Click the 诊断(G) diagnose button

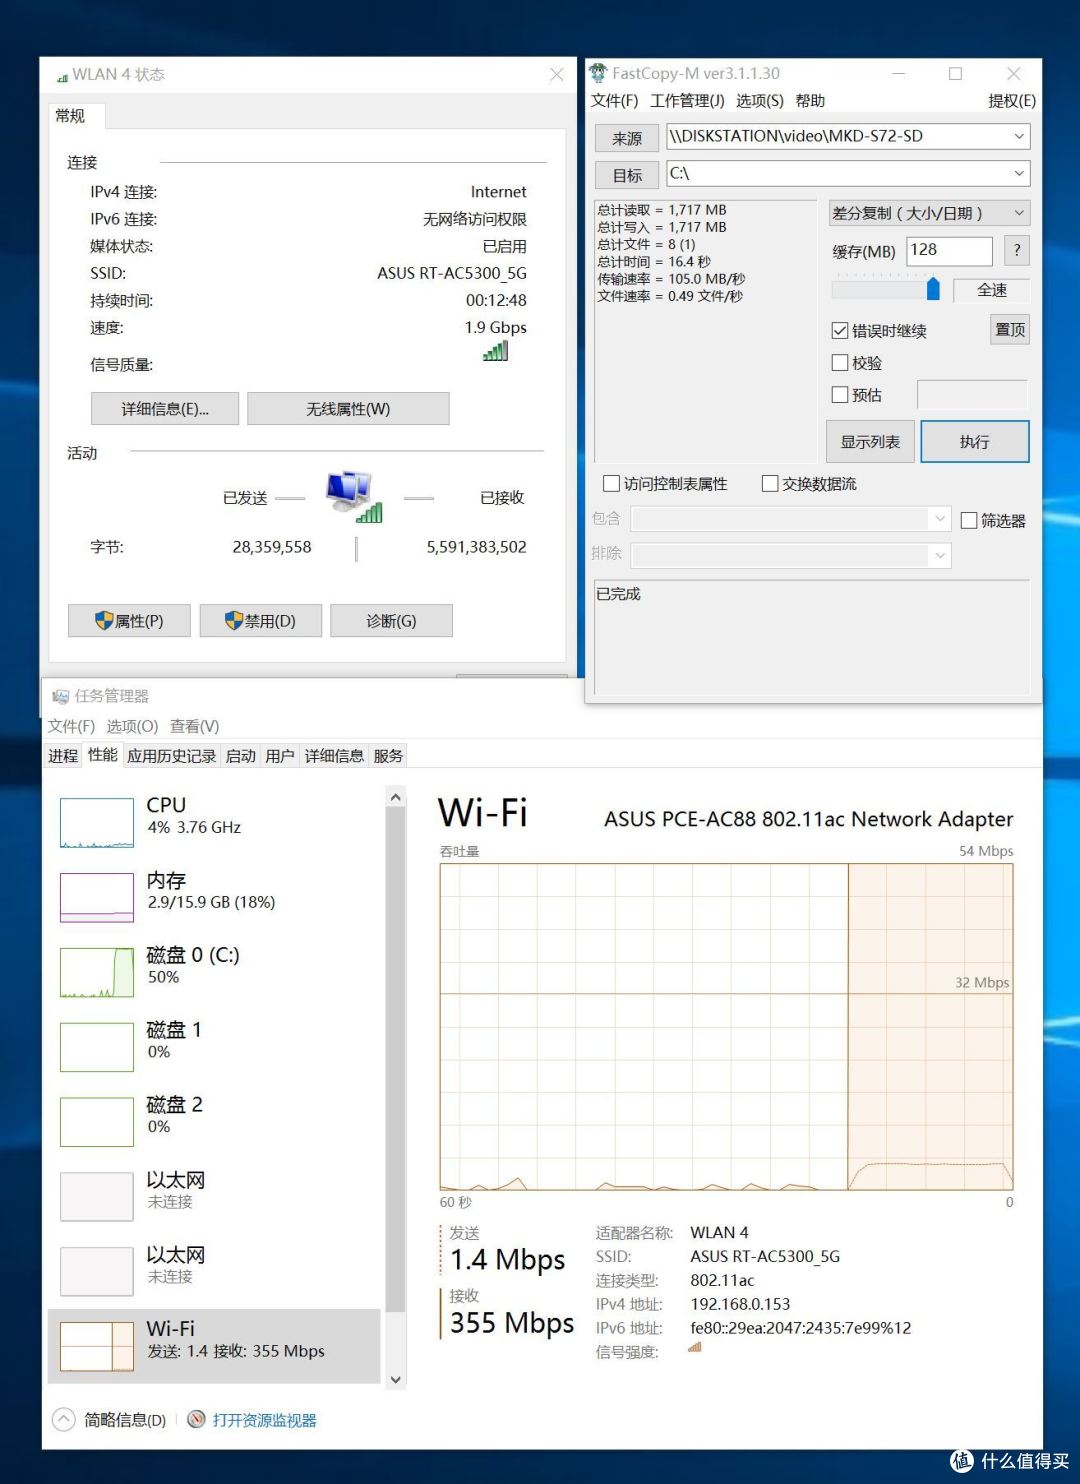tap(391, 621)
